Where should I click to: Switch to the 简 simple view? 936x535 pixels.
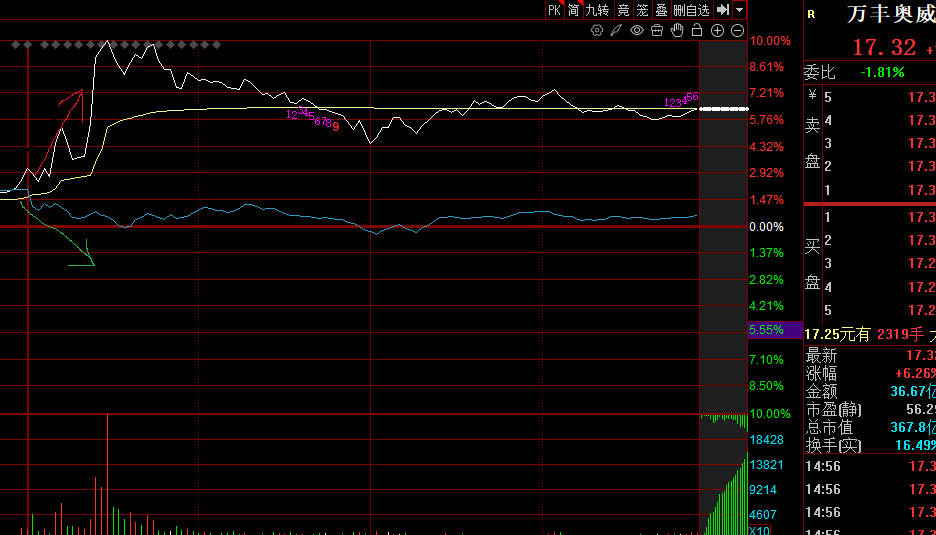[x=574, y=10]
